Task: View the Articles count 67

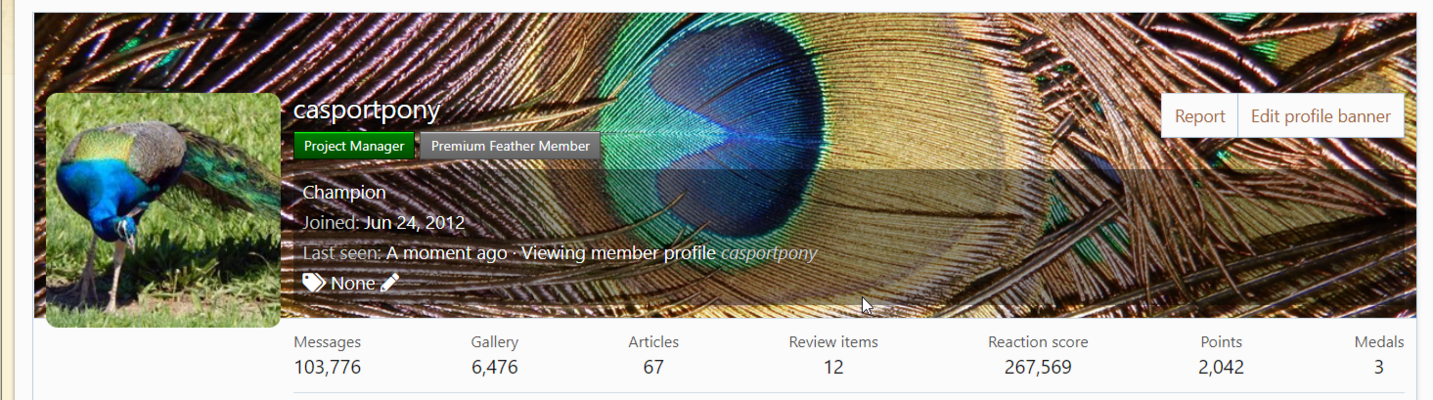Action: [x=653, y=367]
